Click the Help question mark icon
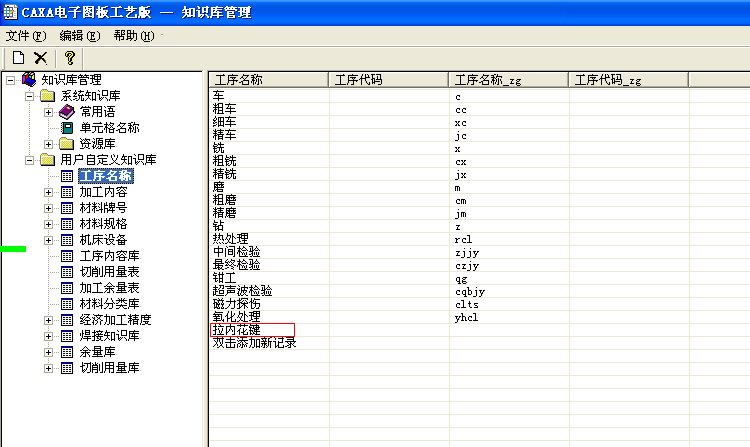 click(x=70, y=58)
